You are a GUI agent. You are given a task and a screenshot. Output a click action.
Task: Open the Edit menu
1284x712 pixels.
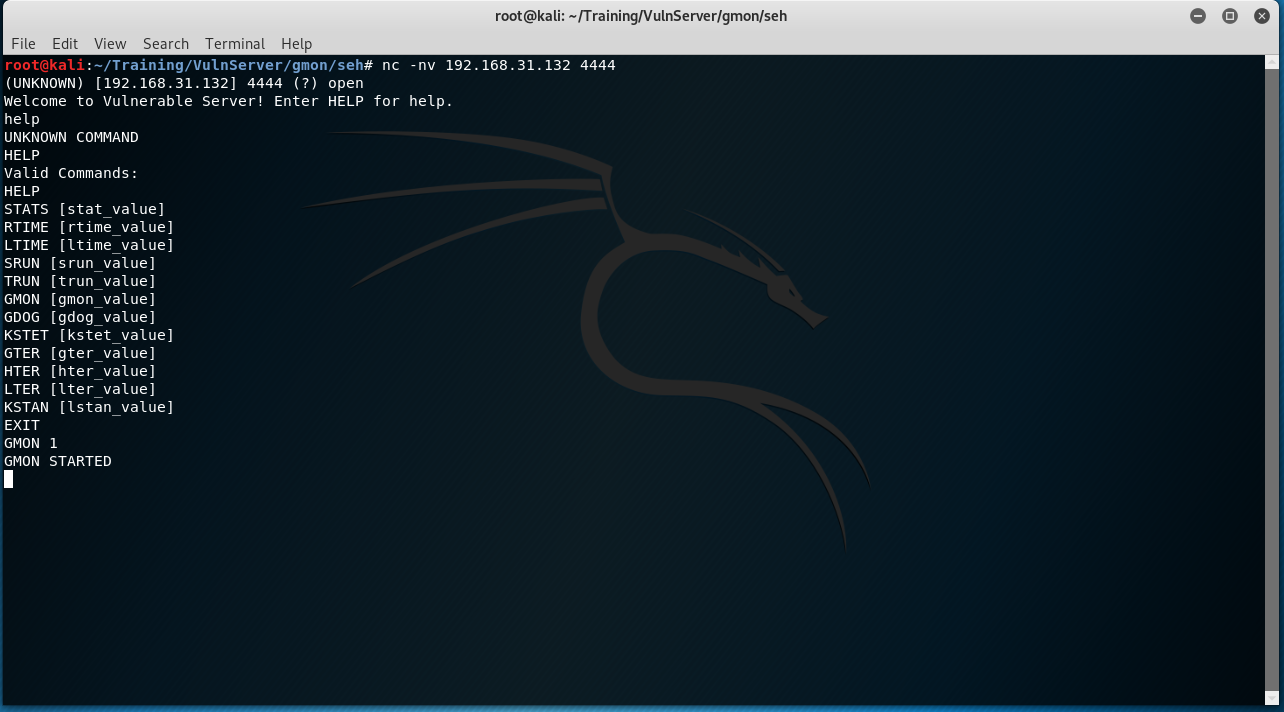[65, 44]
